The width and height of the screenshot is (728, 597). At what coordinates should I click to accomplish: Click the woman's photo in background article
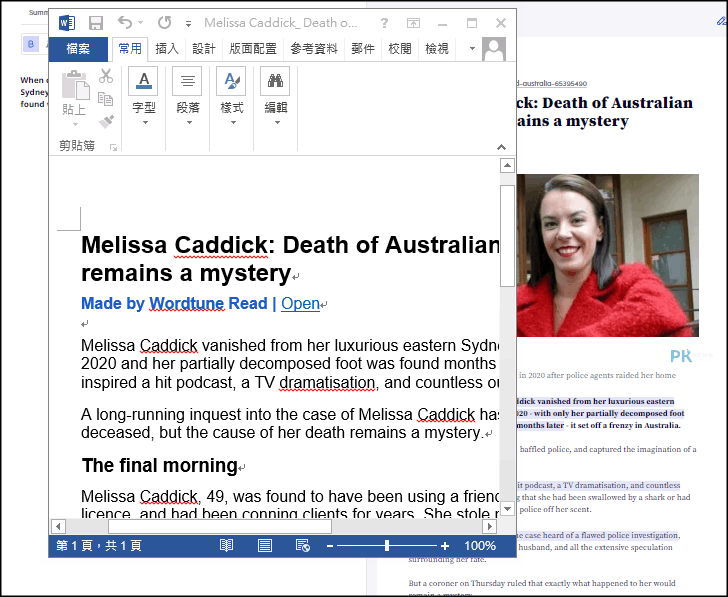tap(608, 255)
